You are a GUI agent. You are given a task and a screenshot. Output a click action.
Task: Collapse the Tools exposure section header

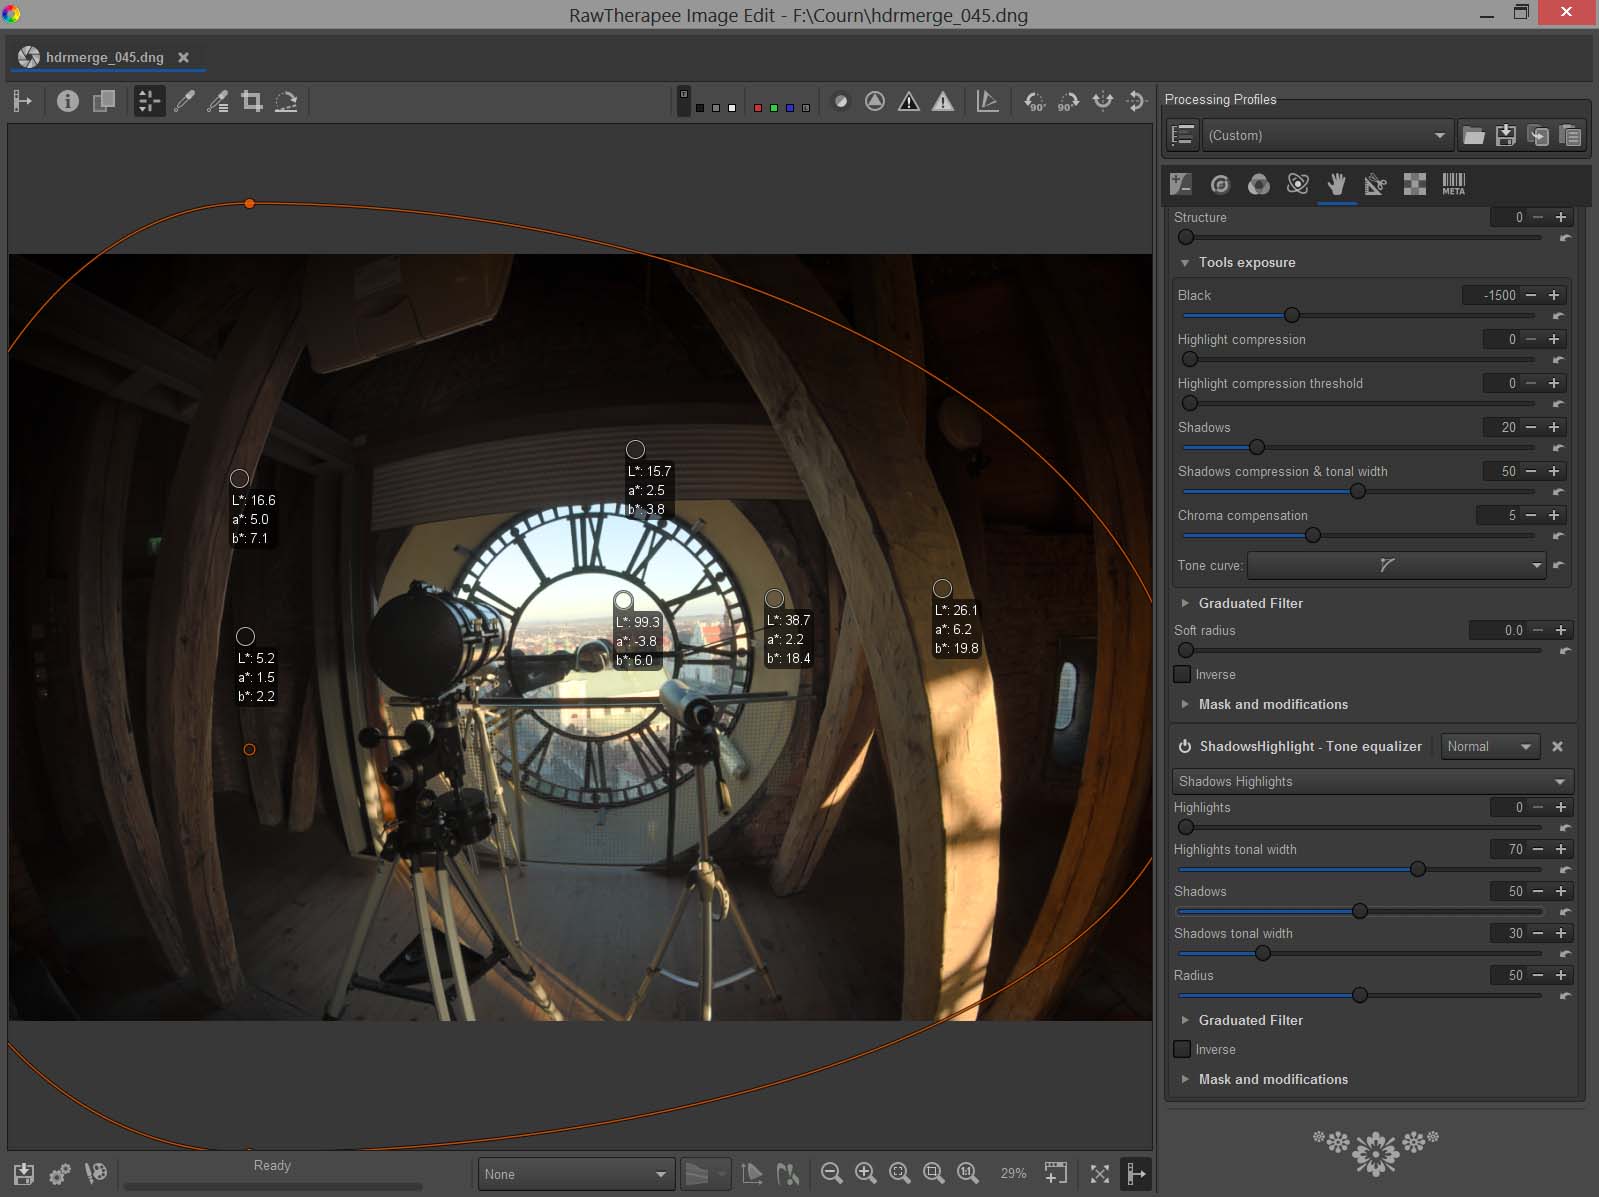coord(1246,262)
